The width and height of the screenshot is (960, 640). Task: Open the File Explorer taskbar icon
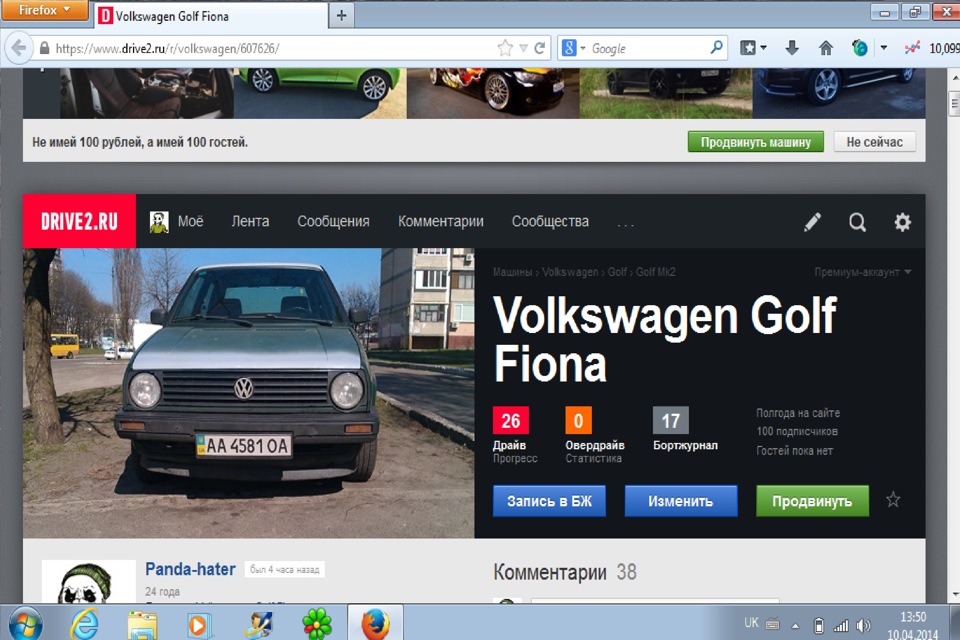point(142,625)
